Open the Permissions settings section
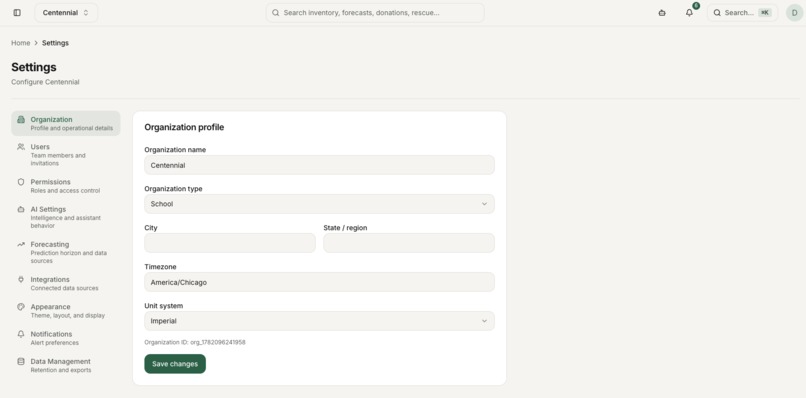806x398 pixels. [66, 186]
